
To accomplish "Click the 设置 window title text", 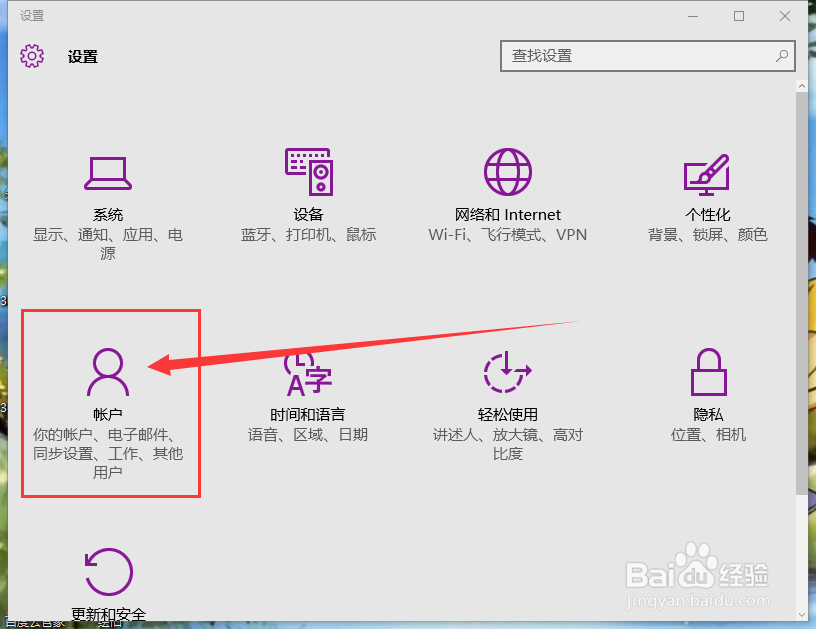I will [30, 15].
